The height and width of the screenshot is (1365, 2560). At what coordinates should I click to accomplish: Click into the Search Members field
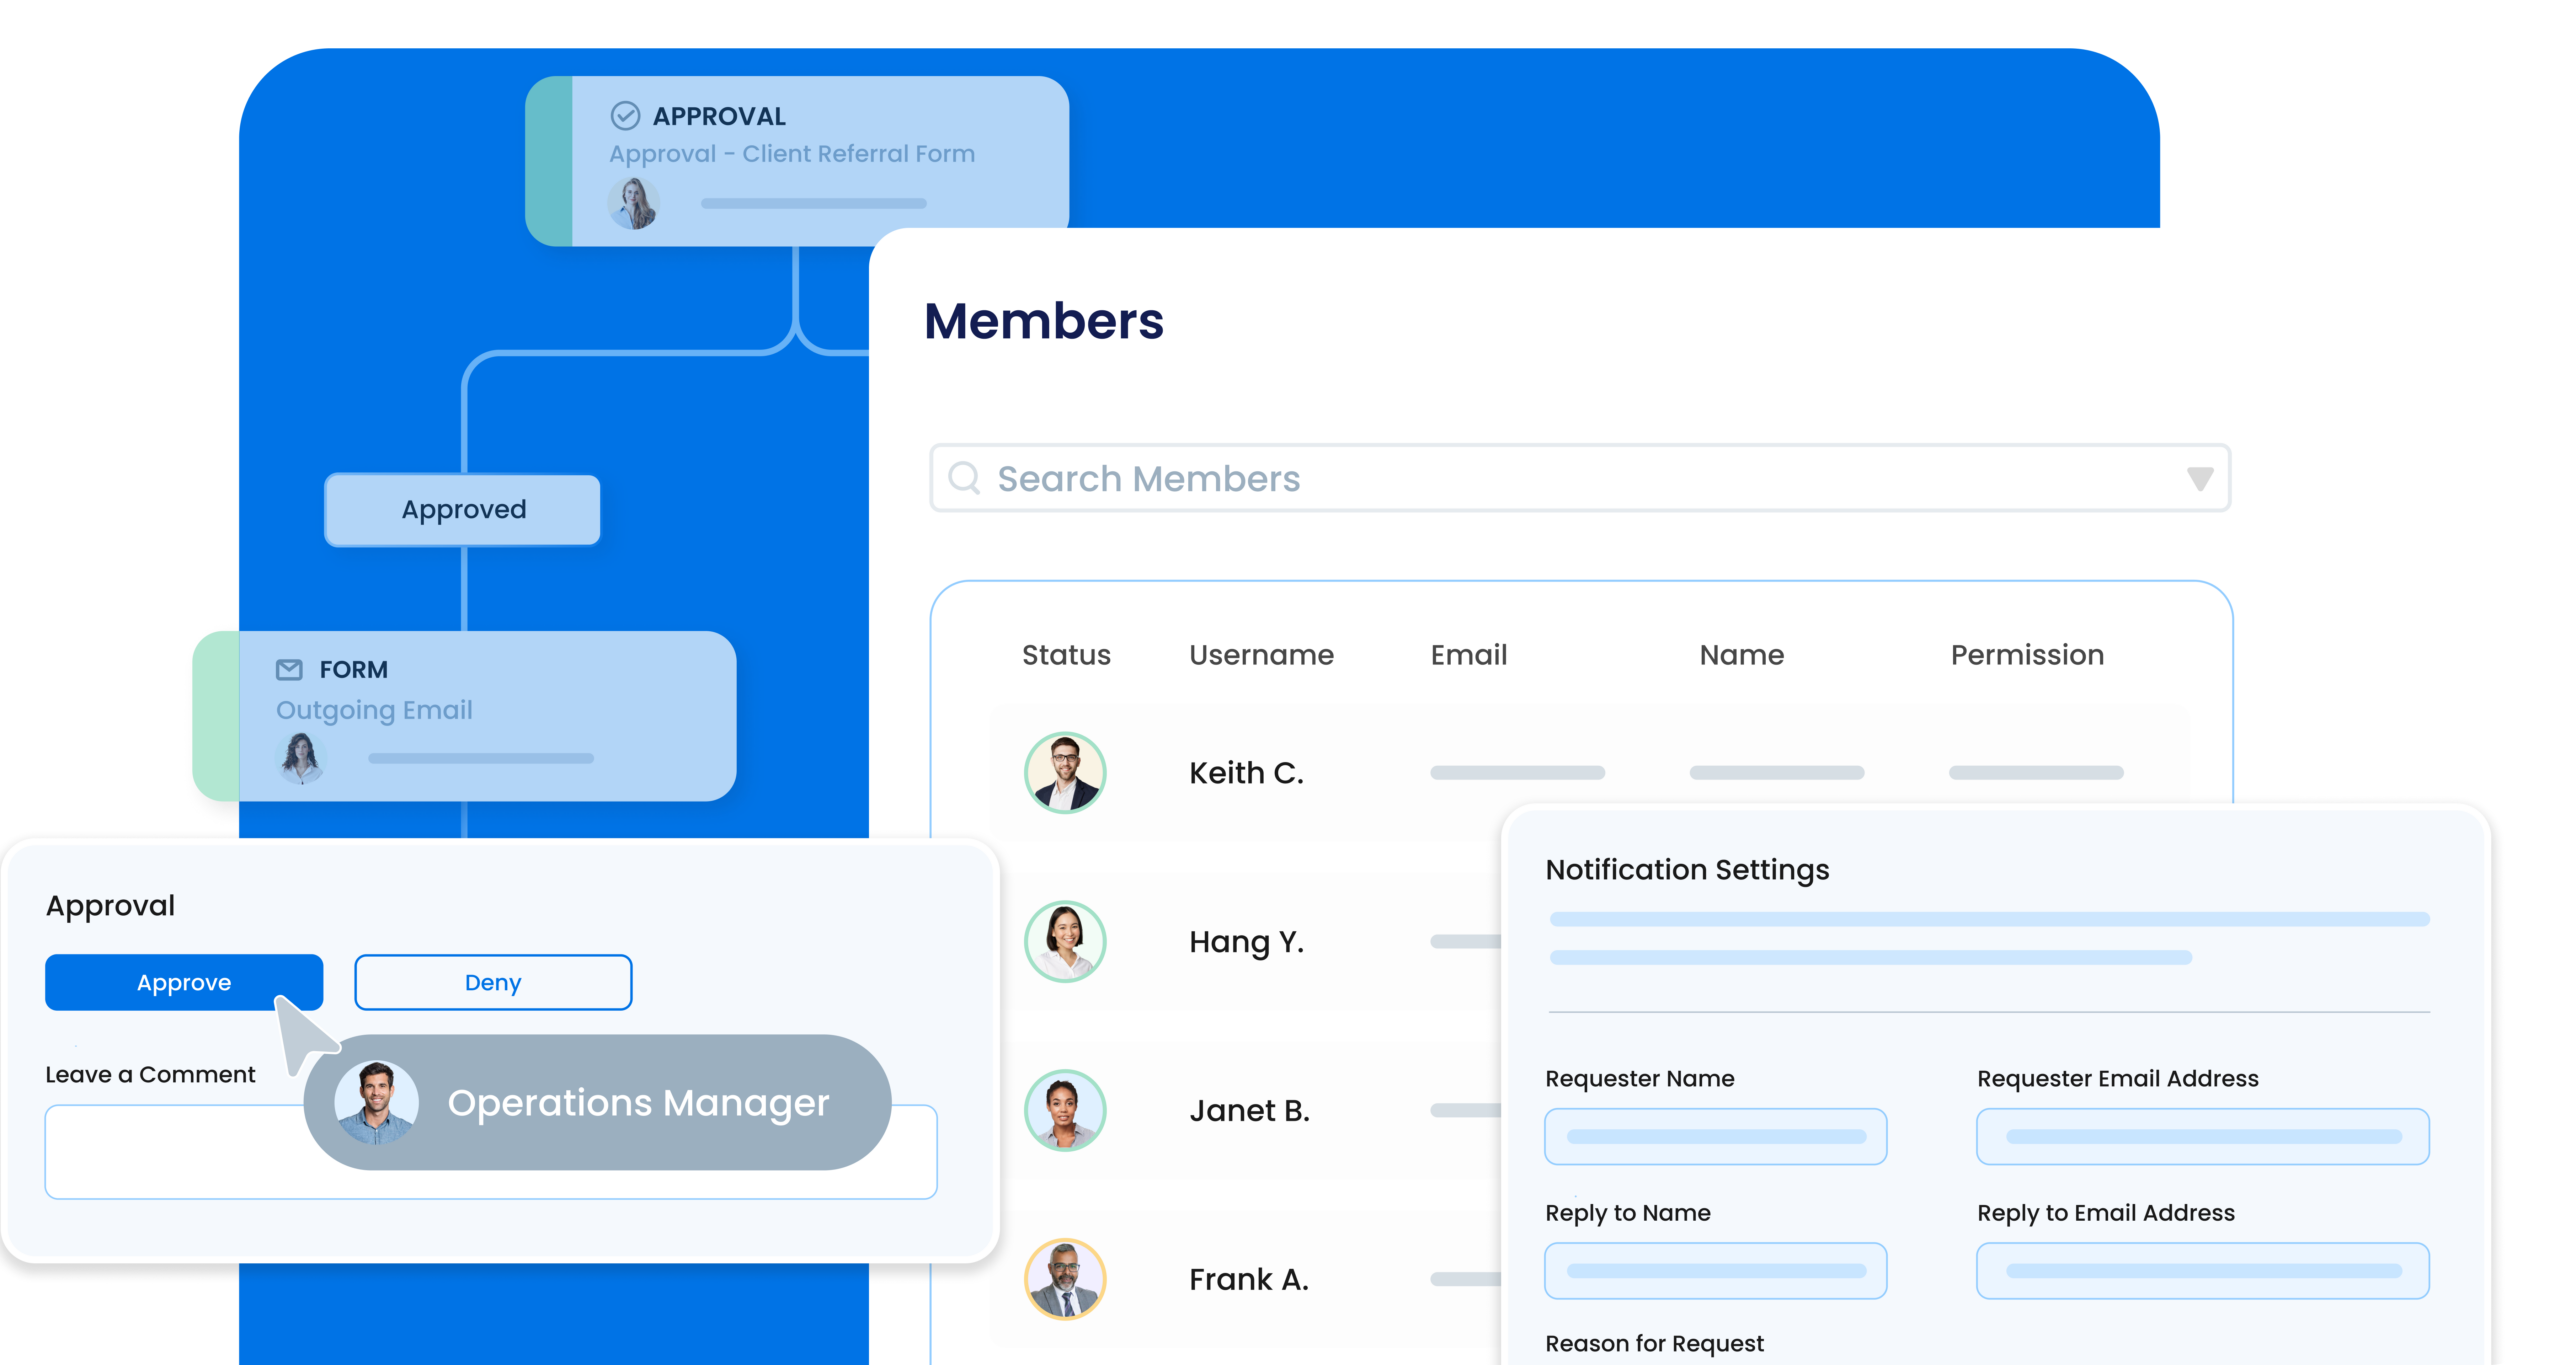tap(1580, 478)
